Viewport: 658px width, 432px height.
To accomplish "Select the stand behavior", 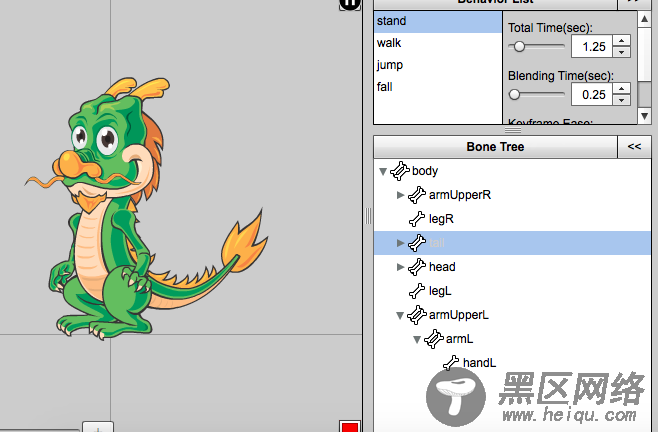I will pos(438,21).
